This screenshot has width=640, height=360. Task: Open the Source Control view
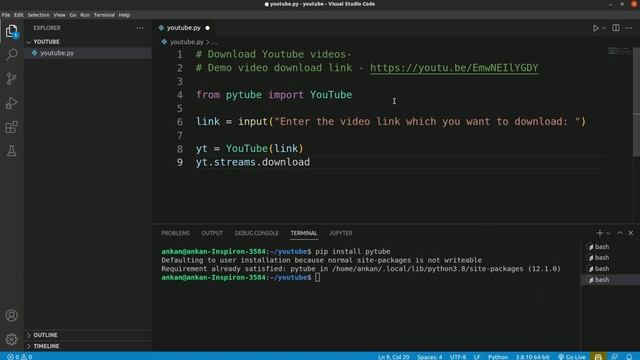pos(11,78)
